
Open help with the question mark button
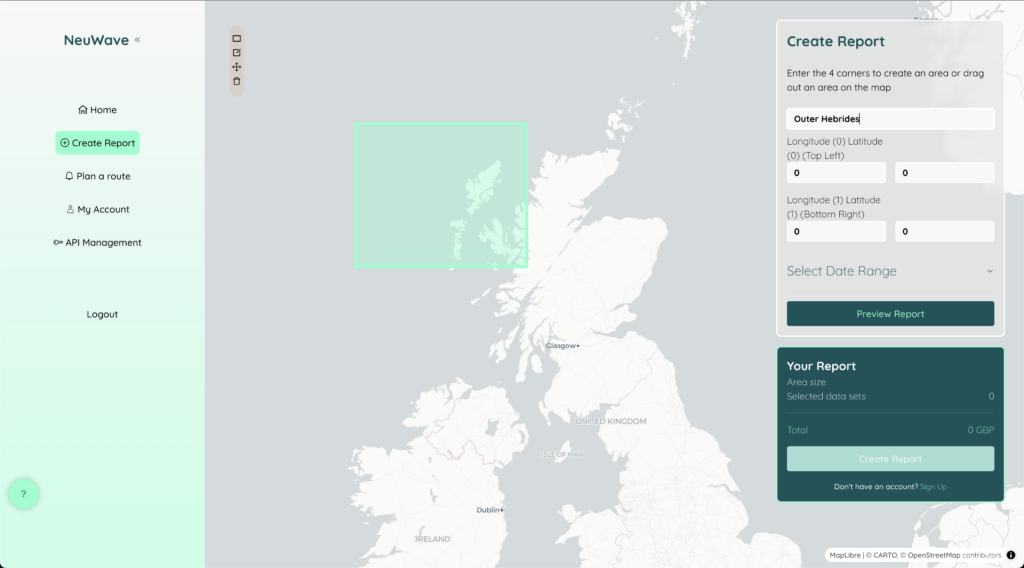[x=24, y=493]
